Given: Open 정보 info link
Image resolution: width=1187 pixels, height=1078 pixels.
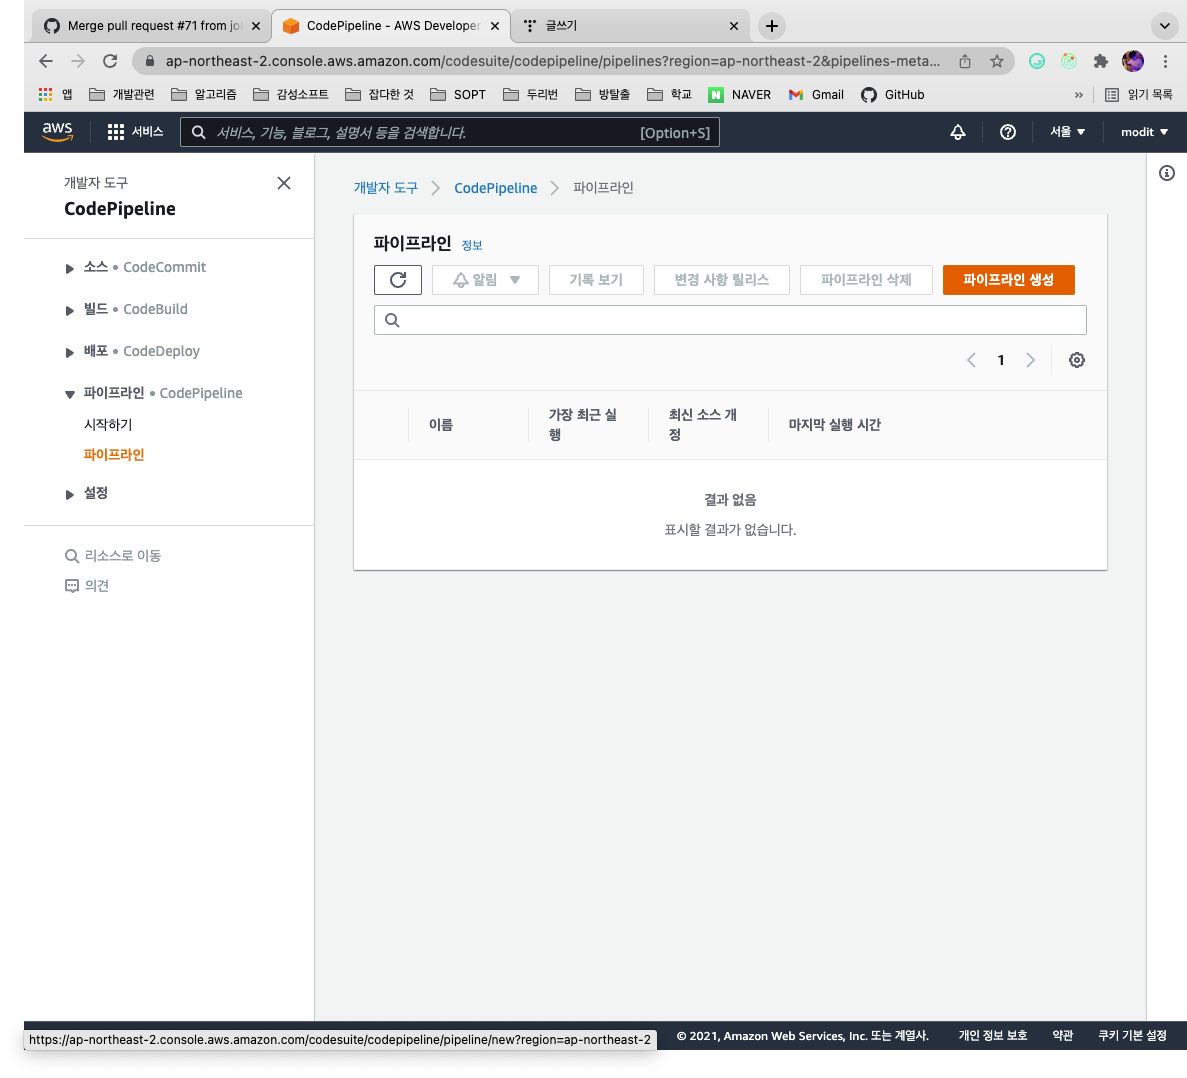Looking at the screenshot, I should pos(472,245).
